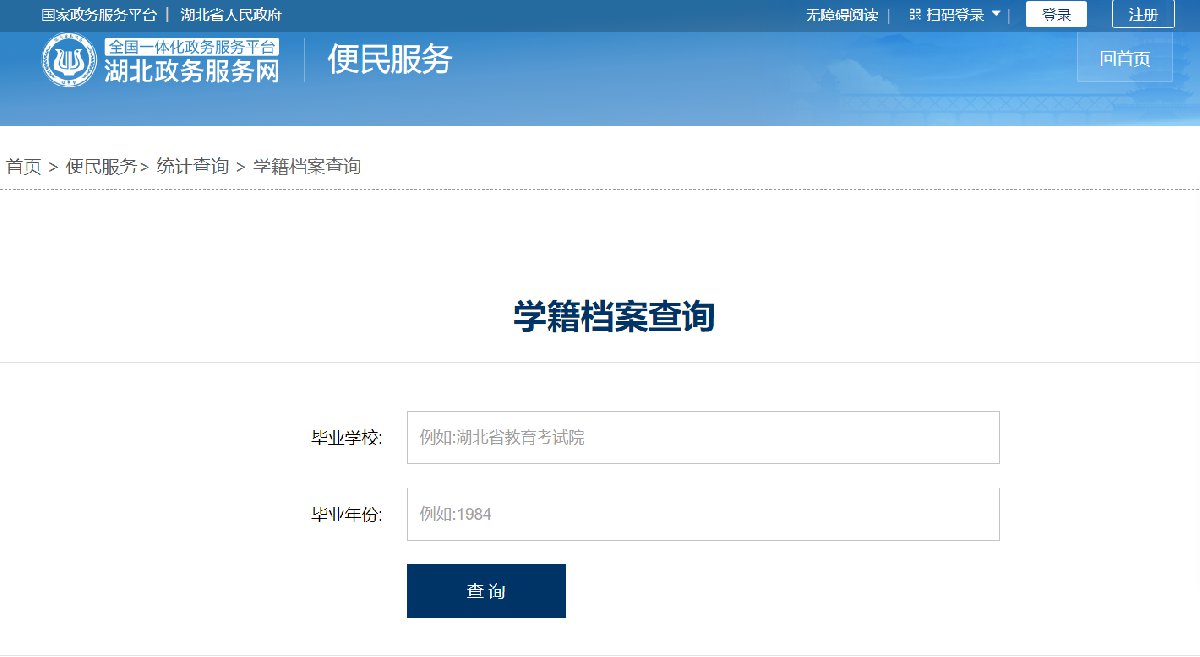Click the 毕业学校 label
This screenshot has width=1200, height=657.
pos(346,438)
